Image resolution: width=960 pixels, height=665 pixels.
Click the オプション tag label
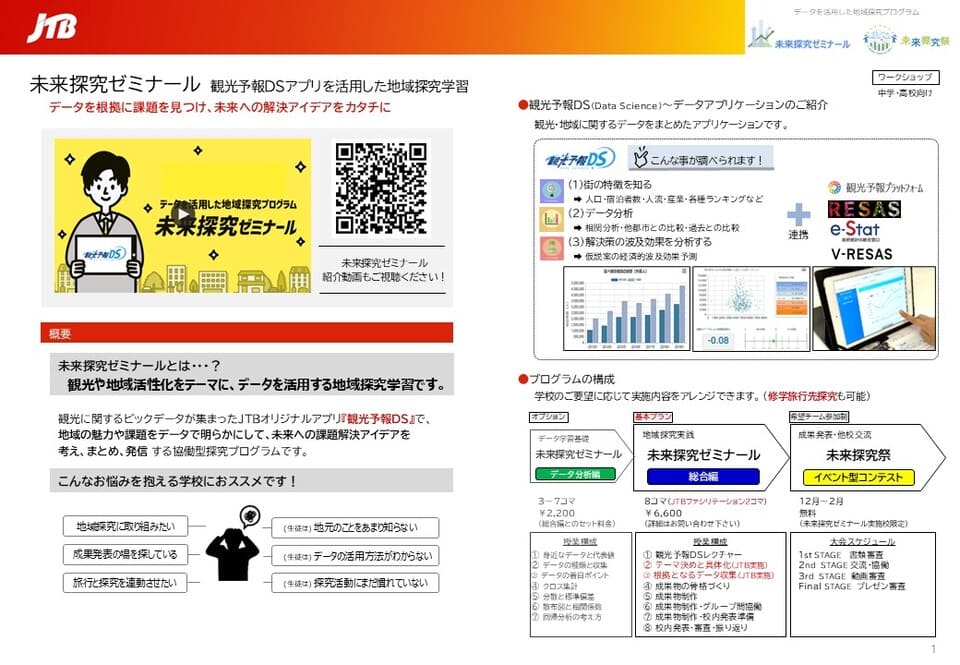coord(549,416)
